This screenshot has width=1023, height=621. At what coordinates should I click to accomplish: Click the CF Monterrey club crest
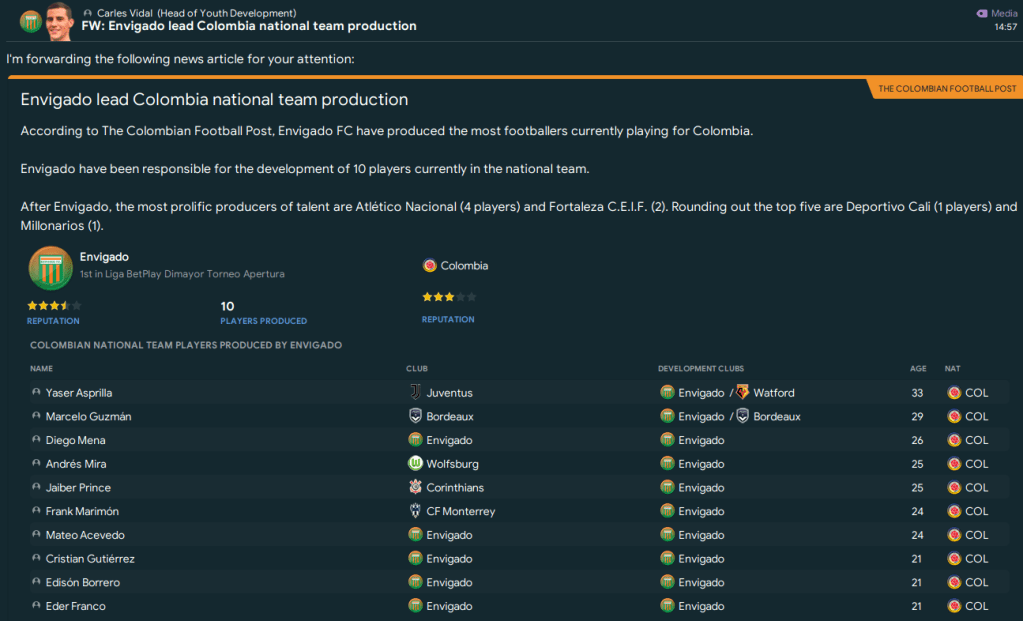point(416,511)
